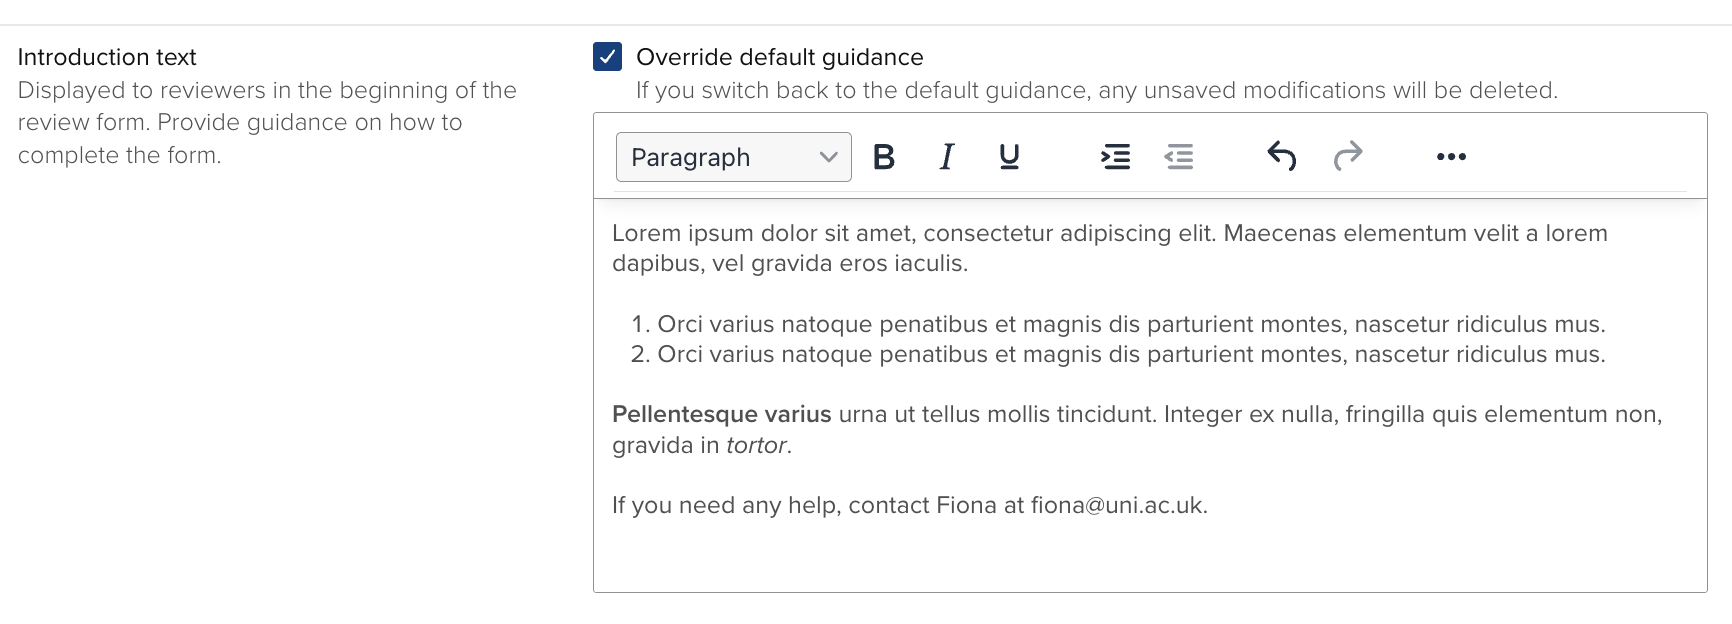Click the bold 'Pellentesque varius' text
Image resolution: width=1732 pixels, height=624 pixels.
721,415
